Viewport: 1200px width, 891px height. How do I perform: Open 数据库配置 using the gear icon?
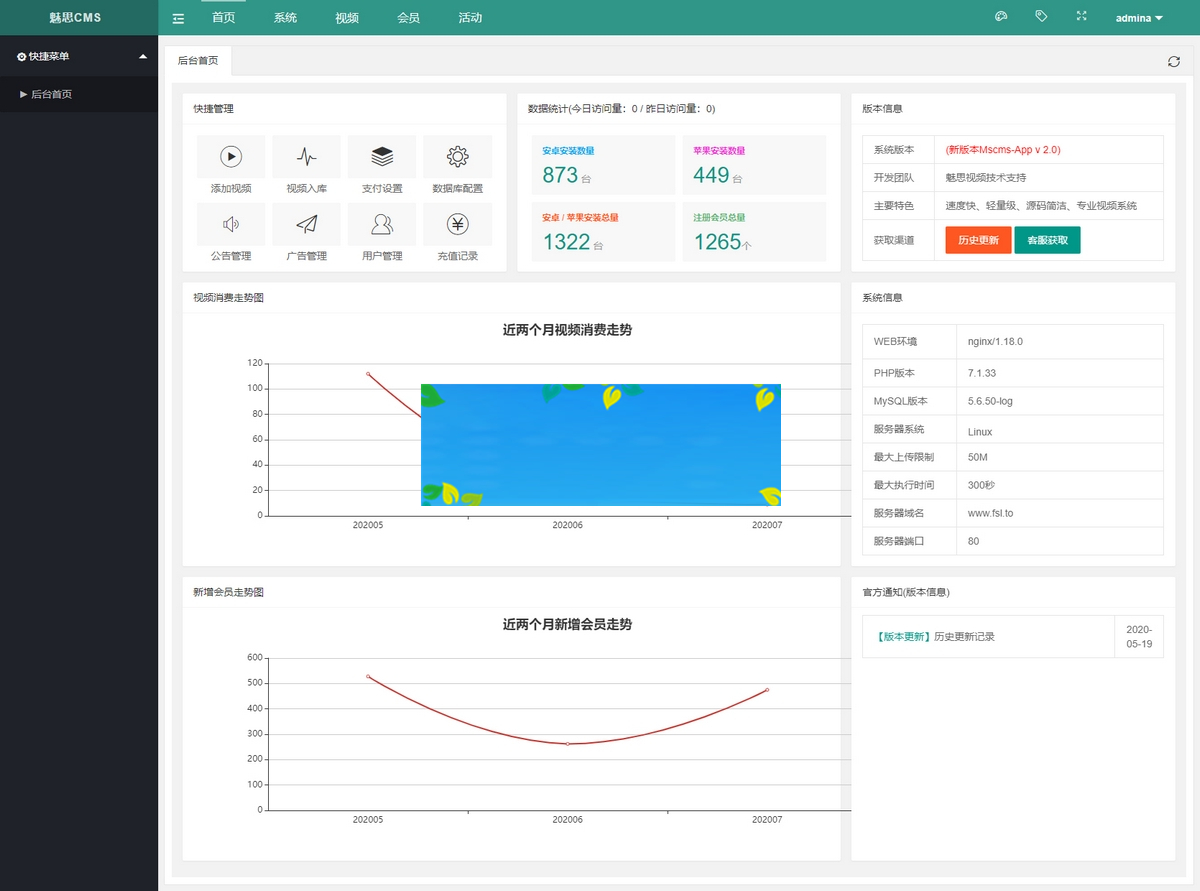click(x=457, y=155)
